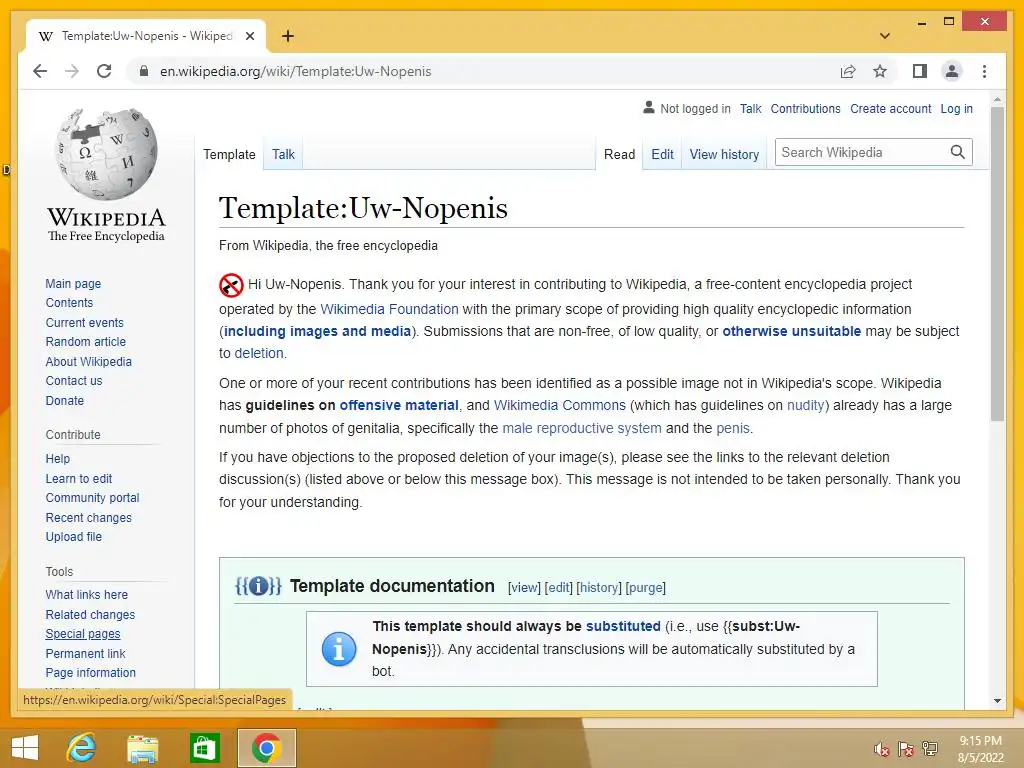Open Special pages link

pos(83,633)
